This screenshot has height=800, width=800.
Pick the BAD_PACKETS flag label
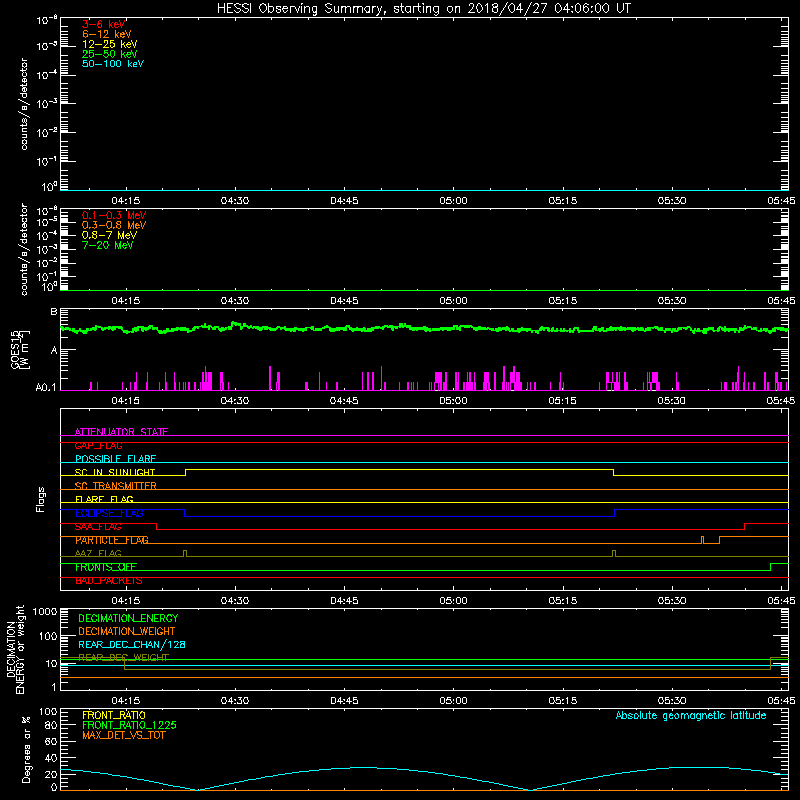tap(109, 581)
